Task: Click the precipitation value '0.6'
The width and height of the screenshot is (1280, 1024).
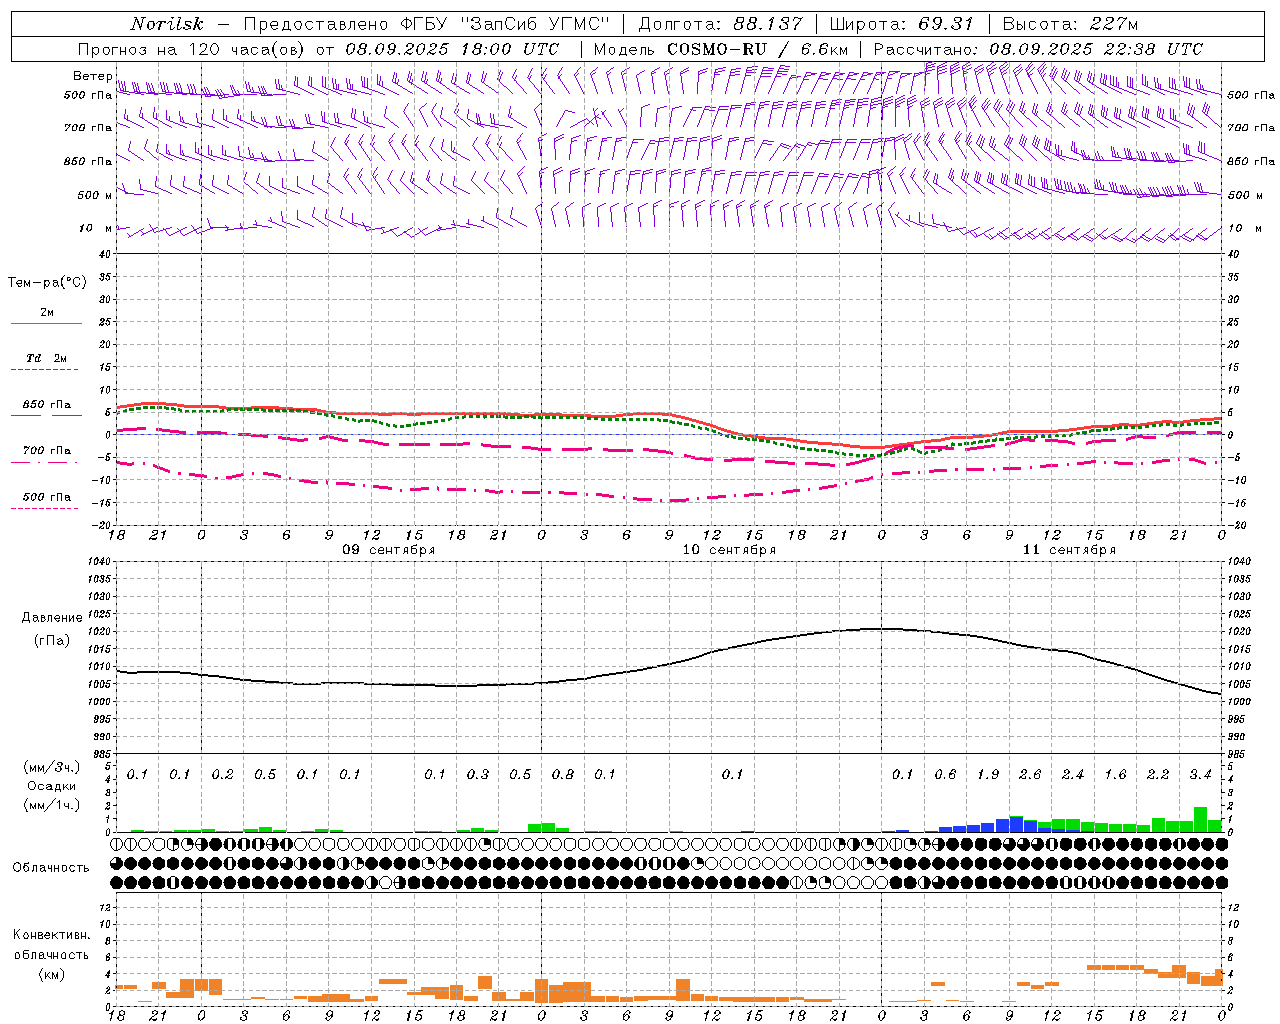Action: pyautogui.click(x=945, y=775)
